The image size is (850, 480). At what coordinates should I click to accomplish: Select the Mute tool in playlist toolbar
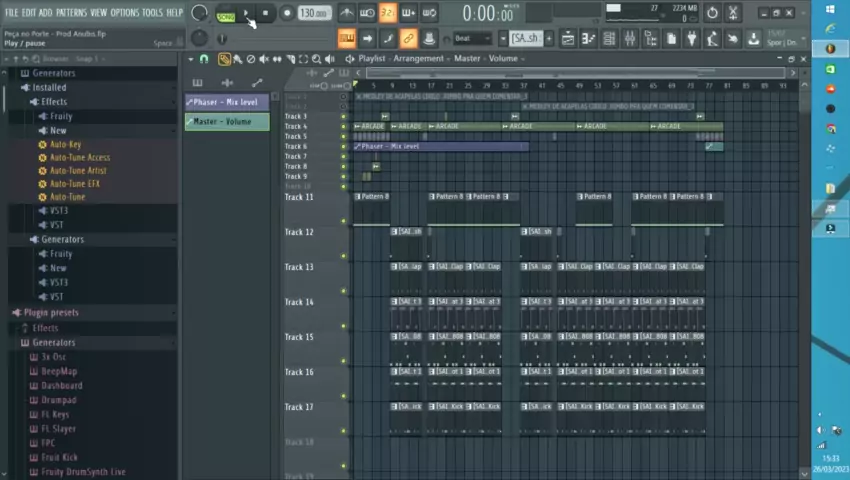pyautogui.click(x=262, y=59)
